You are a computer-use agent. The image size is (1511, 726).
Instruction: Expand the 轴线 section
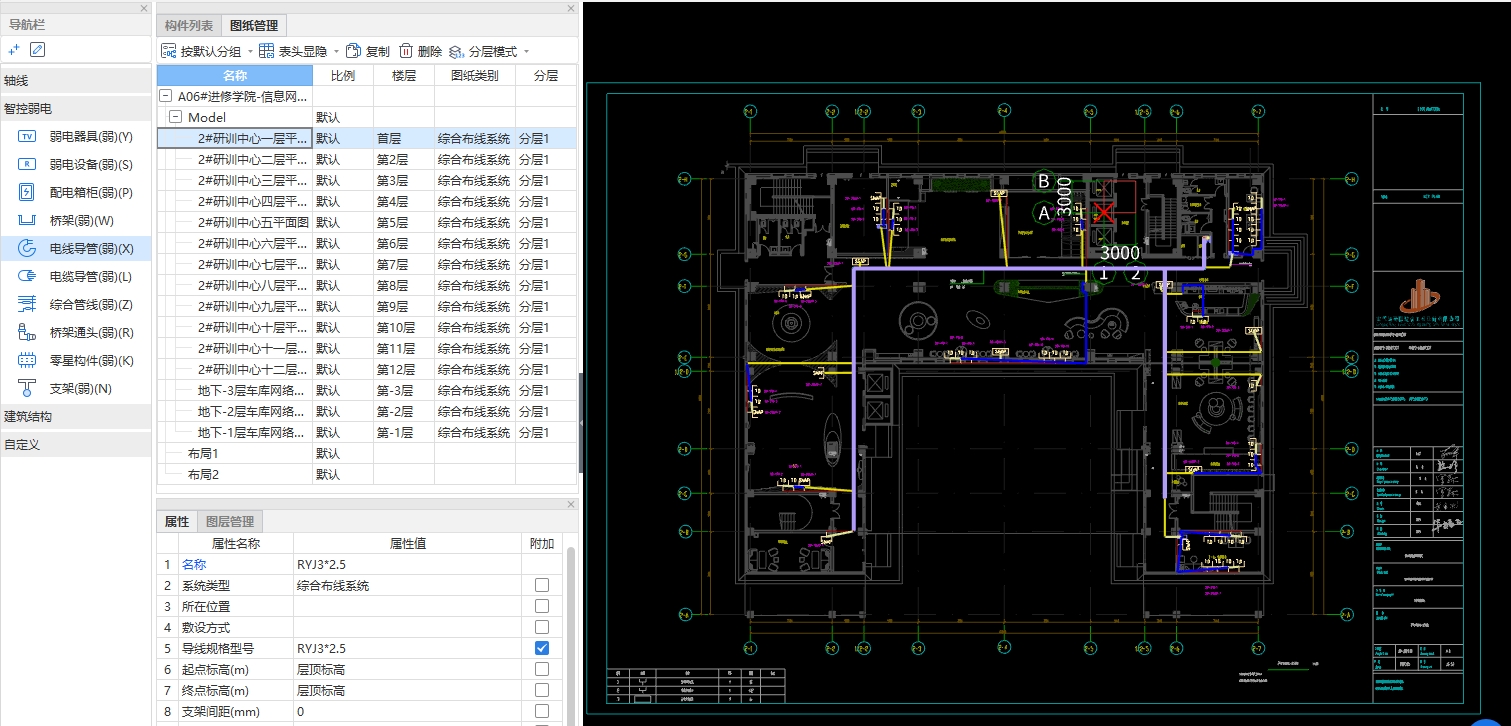pyautogui.click(x=76, y=80)
